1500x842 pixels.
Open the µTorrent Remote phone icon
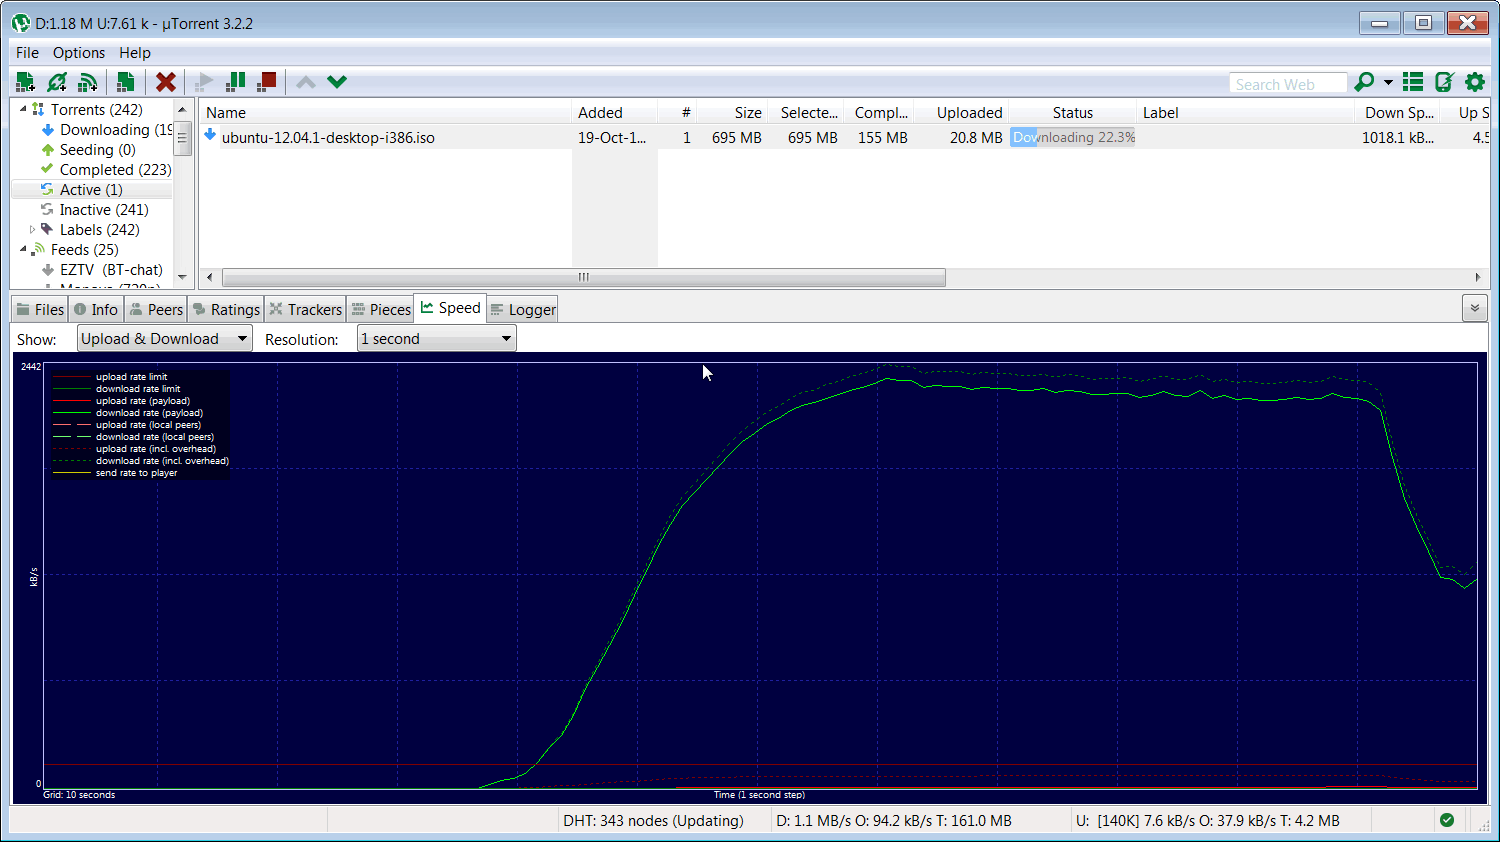point(1444,82)
